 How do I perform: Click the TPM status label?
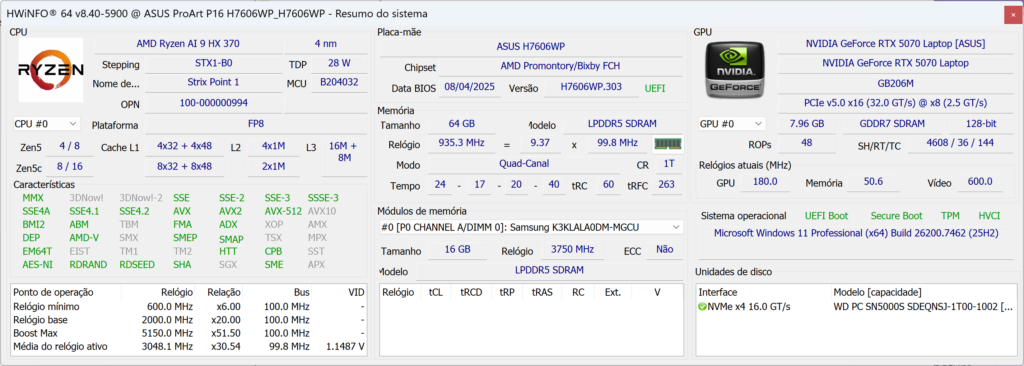point(950,216)
